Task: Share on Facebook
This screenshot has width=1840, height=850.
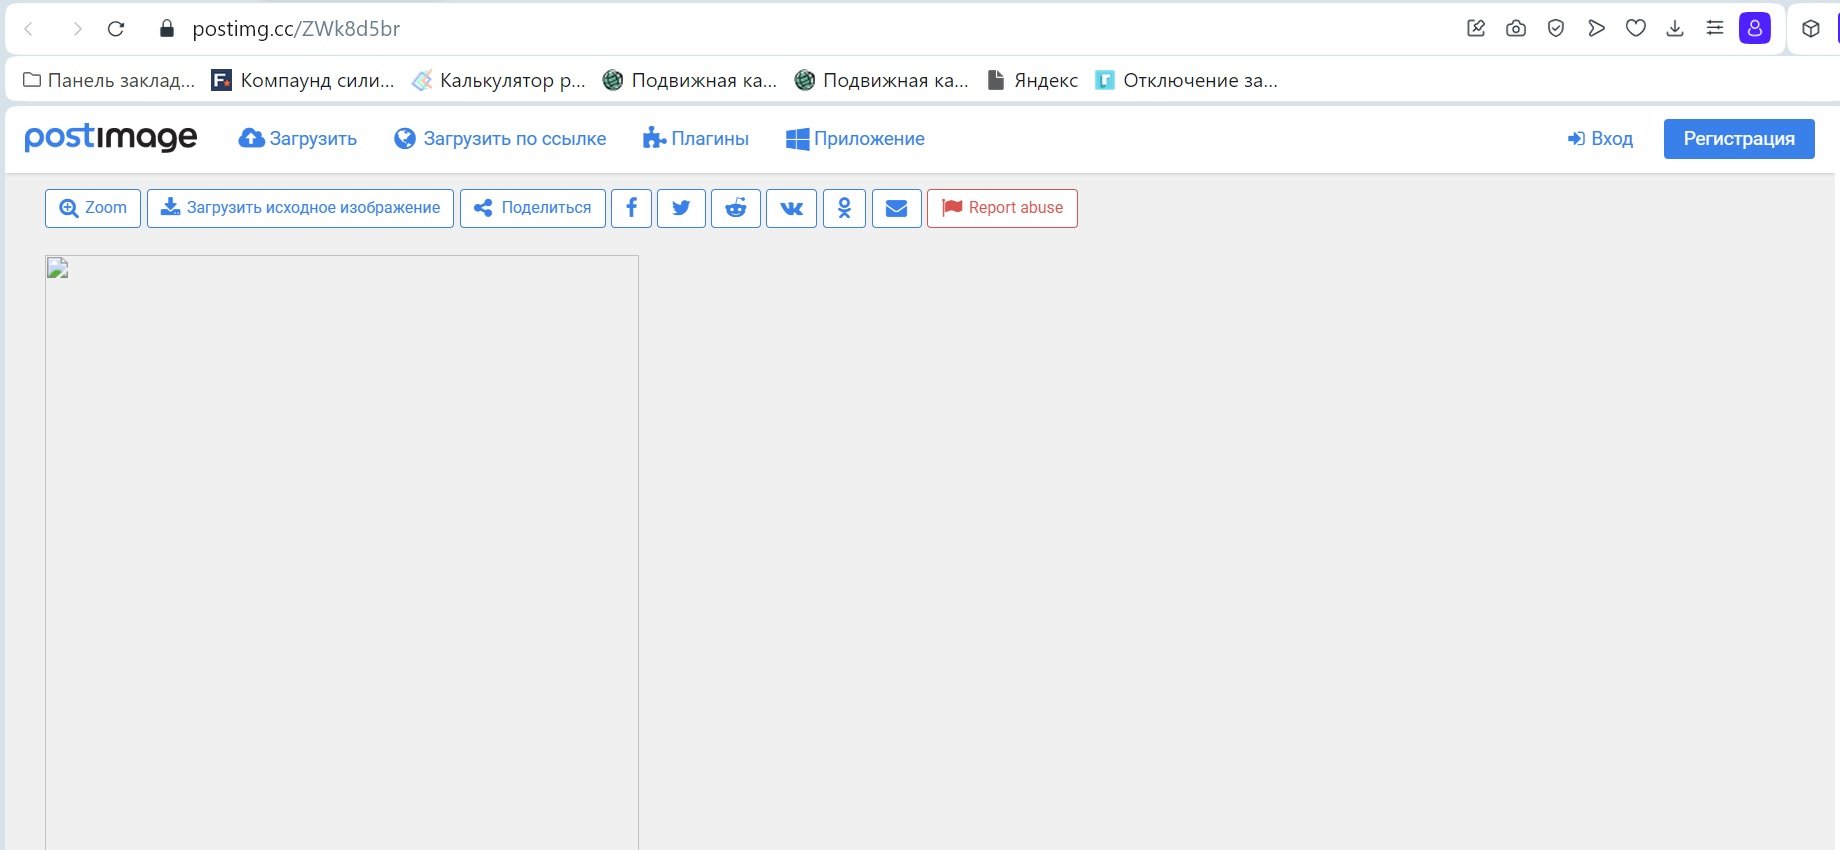Action: point(631,208)
